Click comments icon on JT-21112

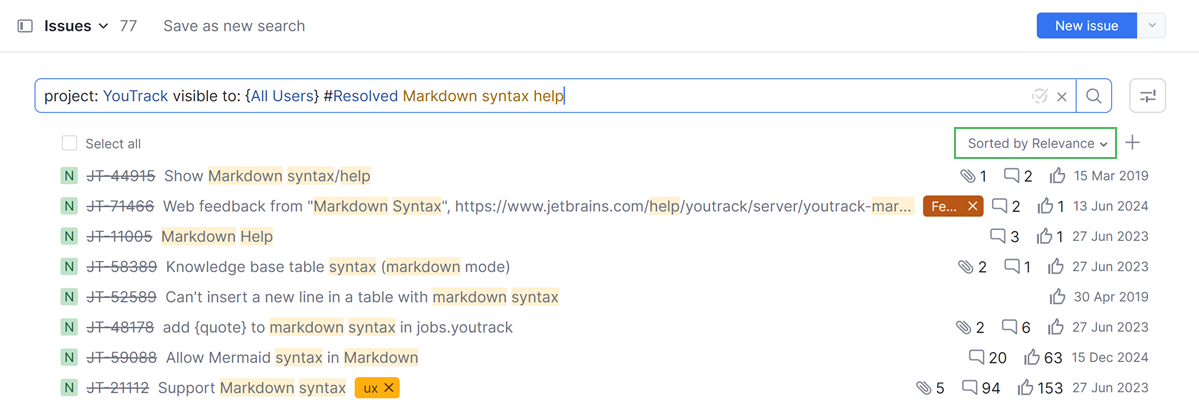[x=969, y=388]
